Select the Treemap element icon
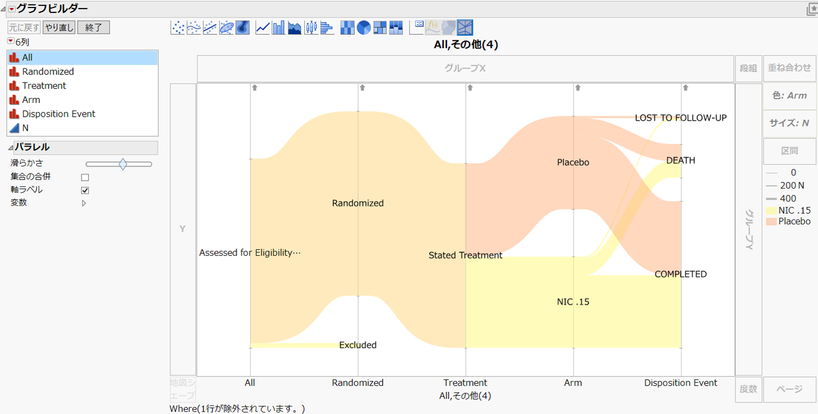 (380, 28)
